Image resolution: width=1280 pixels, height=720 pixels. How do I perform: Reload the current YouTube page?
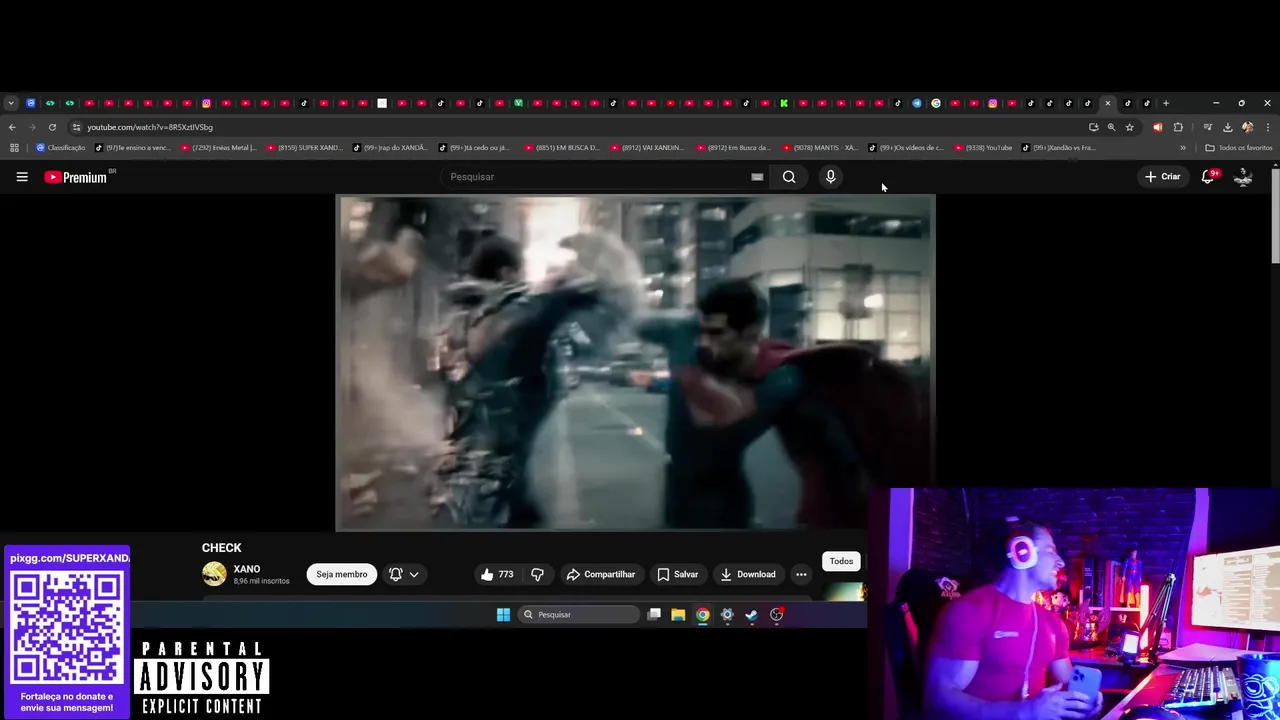(x=52, y=127)
